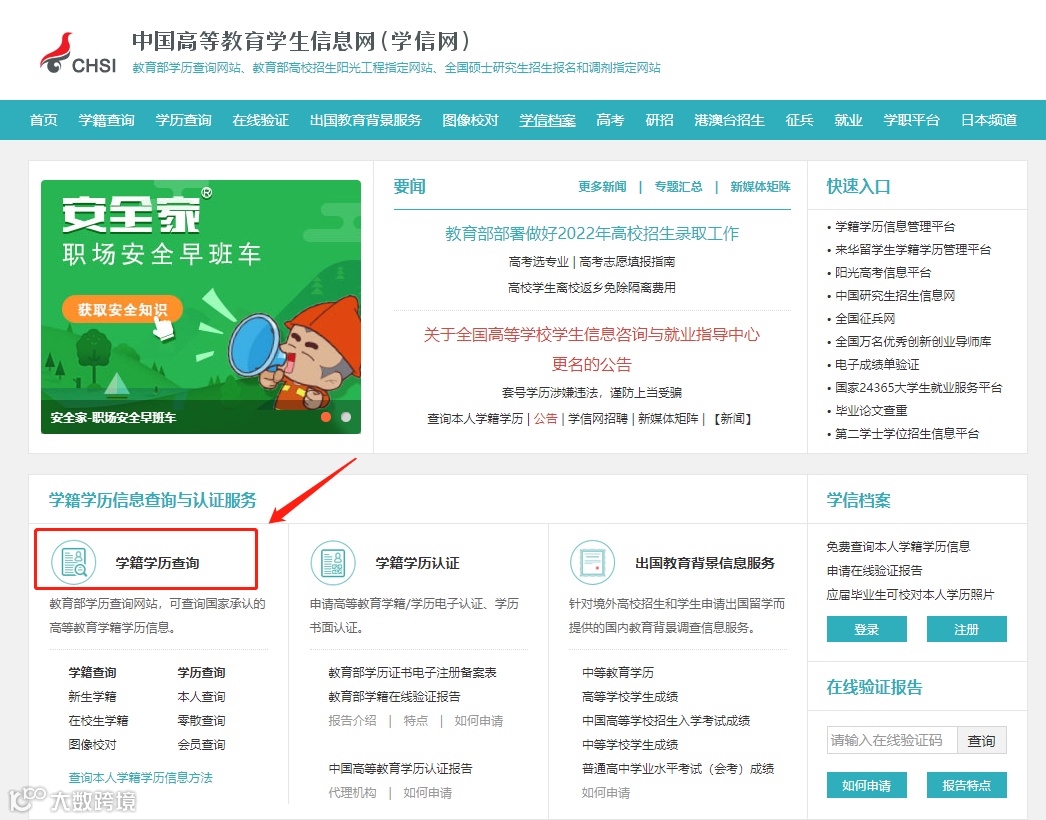
Task: Open 国家24365大学生就业服务平台 quick link
Action: [x=919, y=388]
